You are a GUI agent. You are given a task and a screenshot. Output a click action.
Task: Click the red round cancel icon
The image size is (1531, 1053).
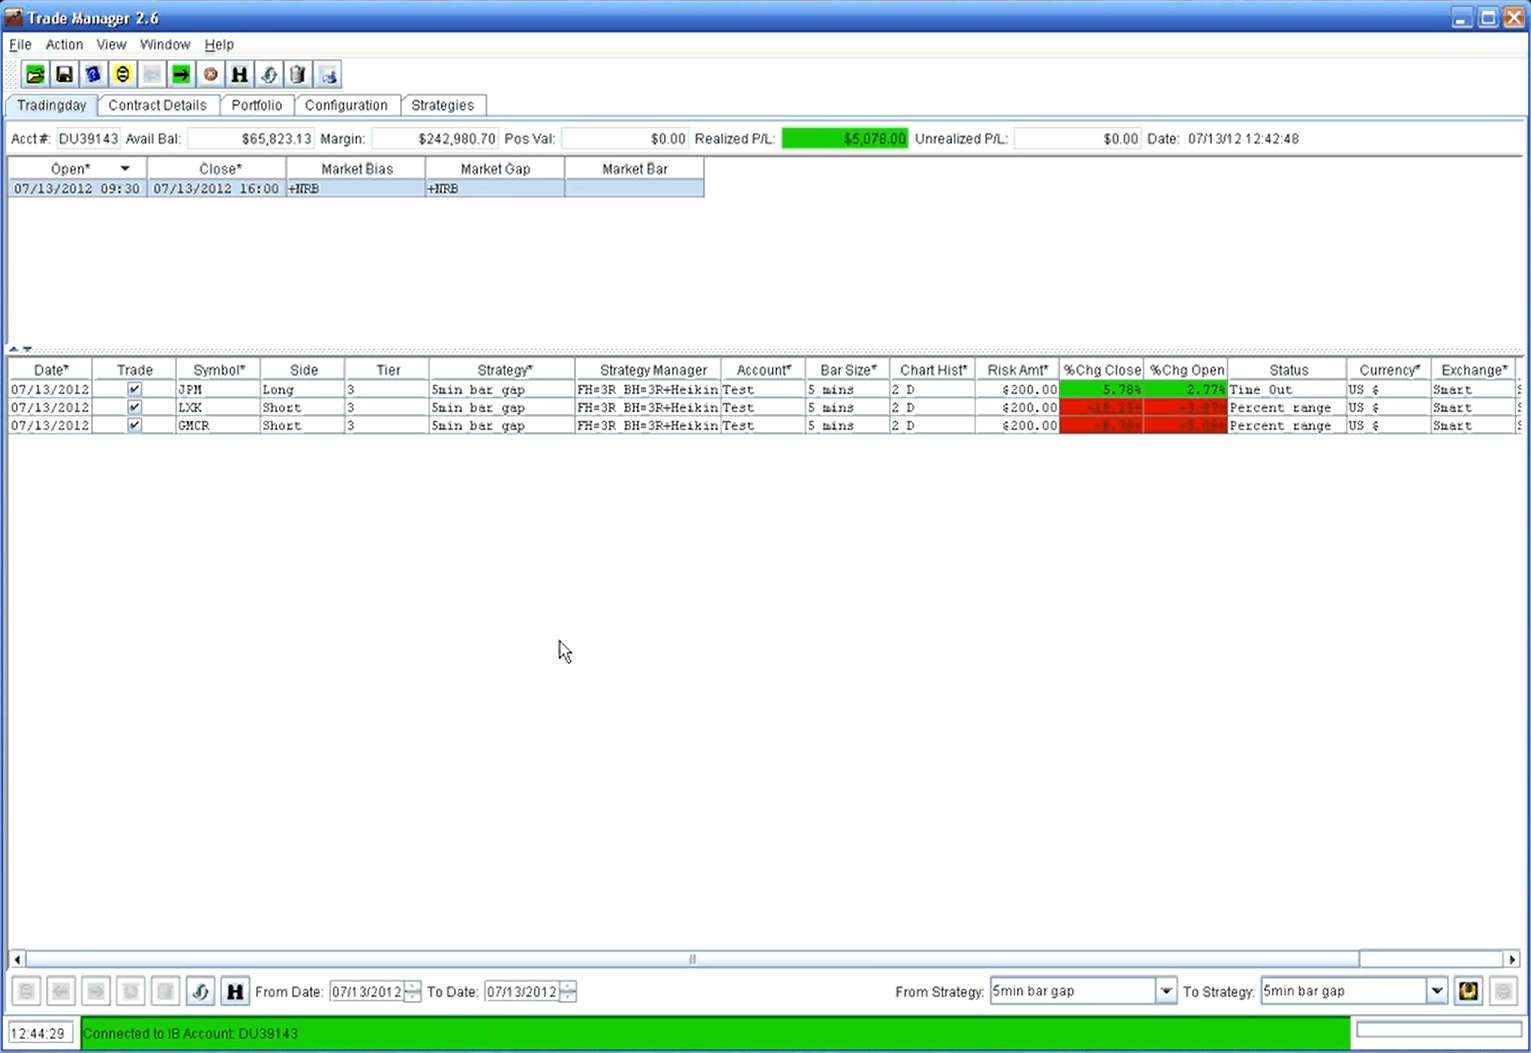pos(210,74)
